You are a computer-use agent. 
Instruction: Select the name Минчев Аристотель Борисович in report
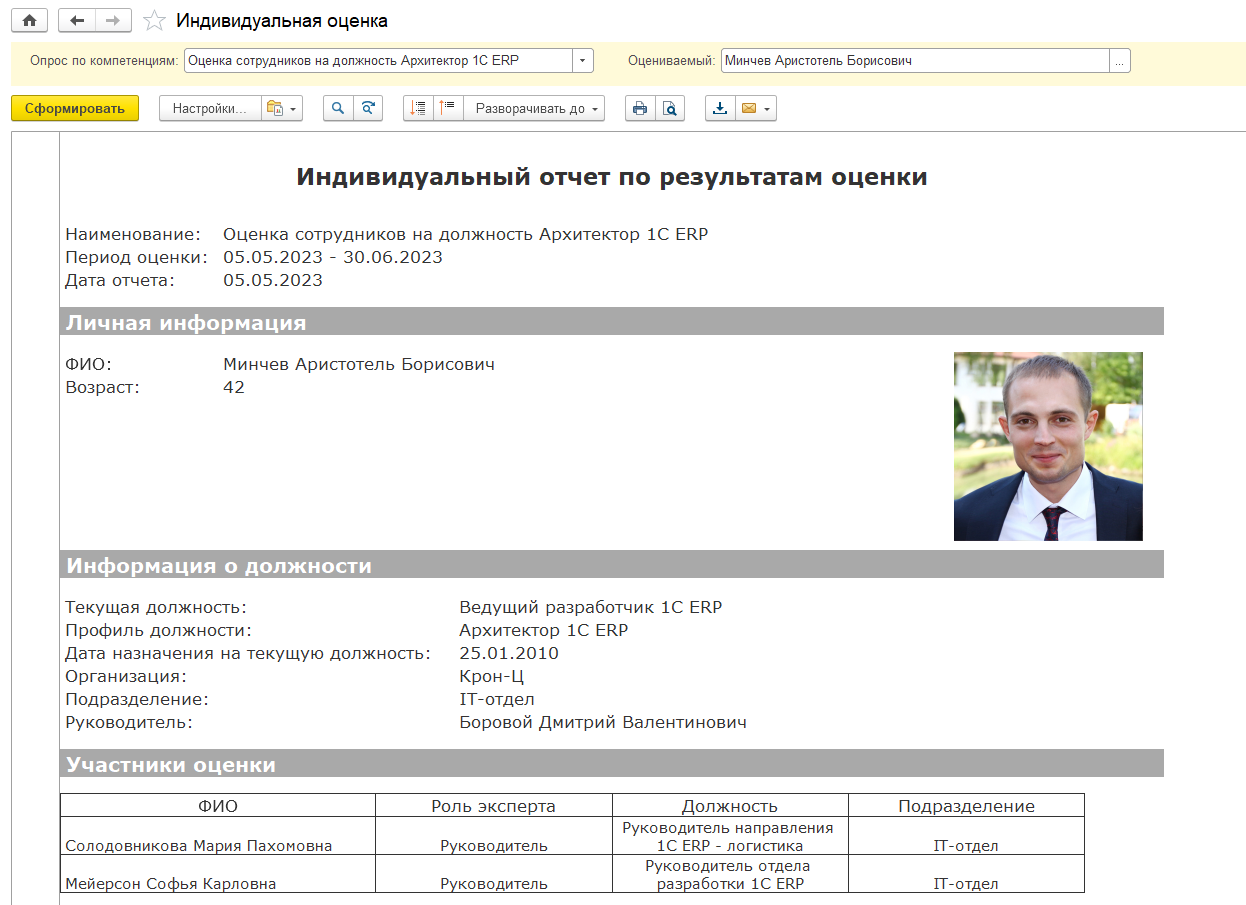[359, 364]
